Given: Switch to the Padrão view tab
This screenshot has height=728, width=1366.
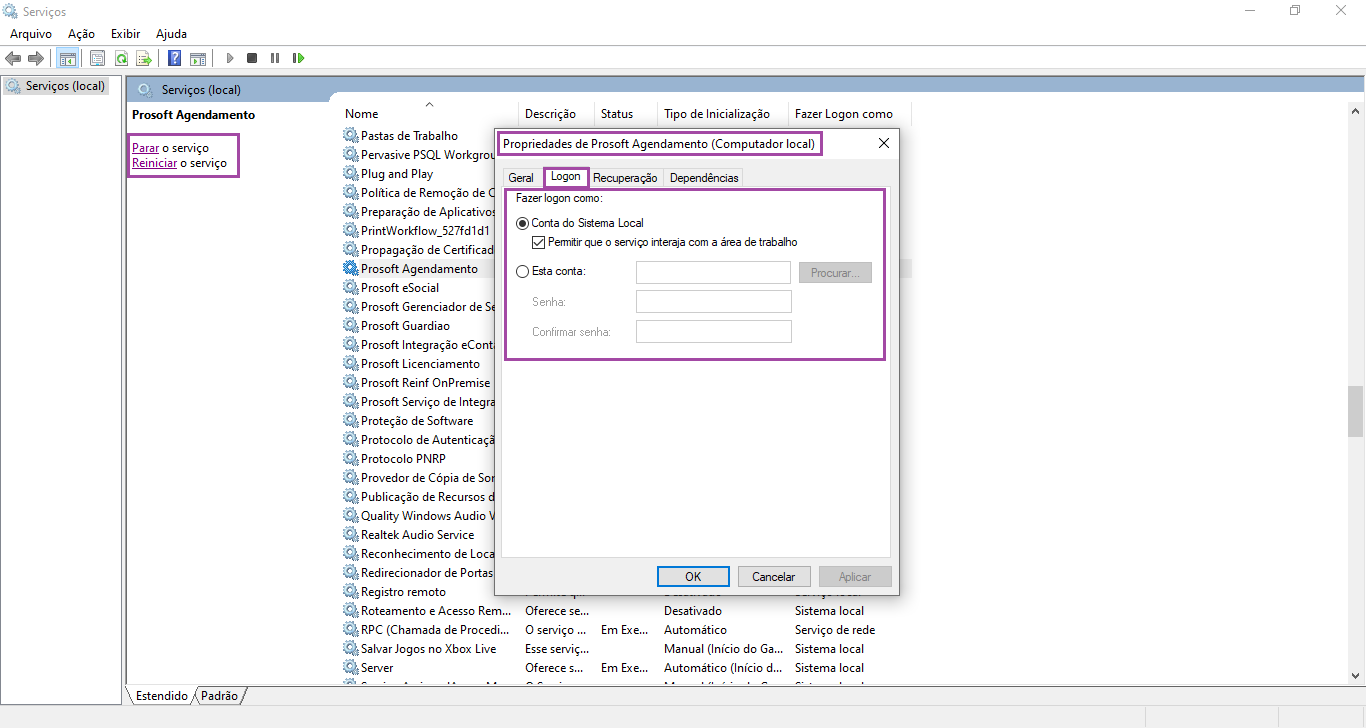Looking at the screenshot, I should coord(220,695).
